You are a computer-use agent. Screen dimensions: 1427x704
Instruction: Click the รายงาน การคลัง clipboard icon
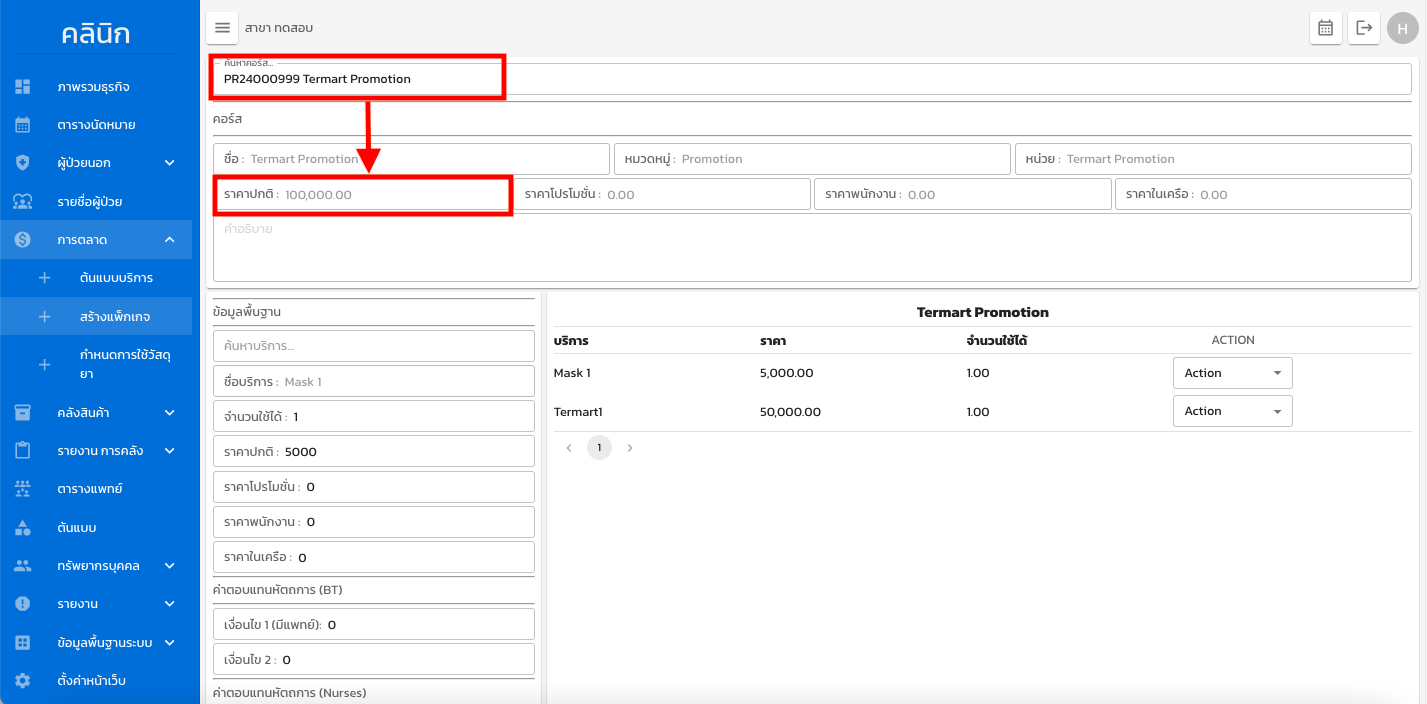click(23, 451)
